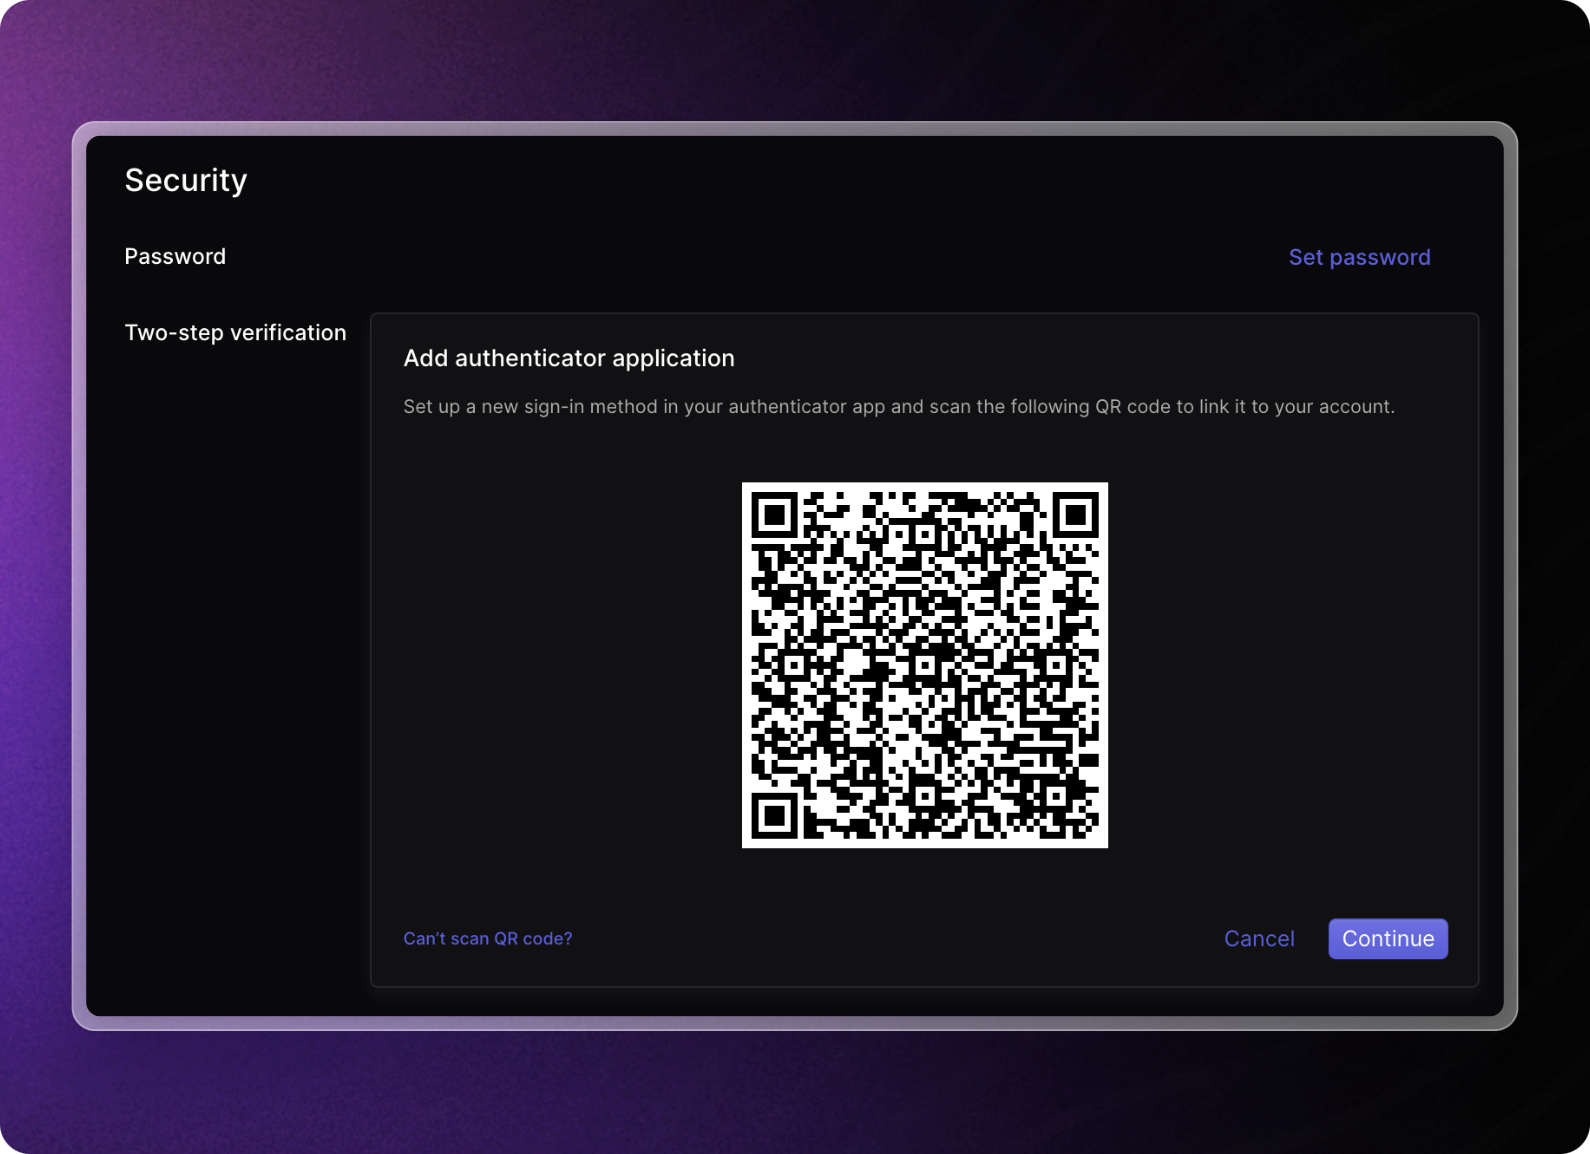Viewport: 1590px width, 1154px height.
Task: Click the Password label
Action: (175, 256)
